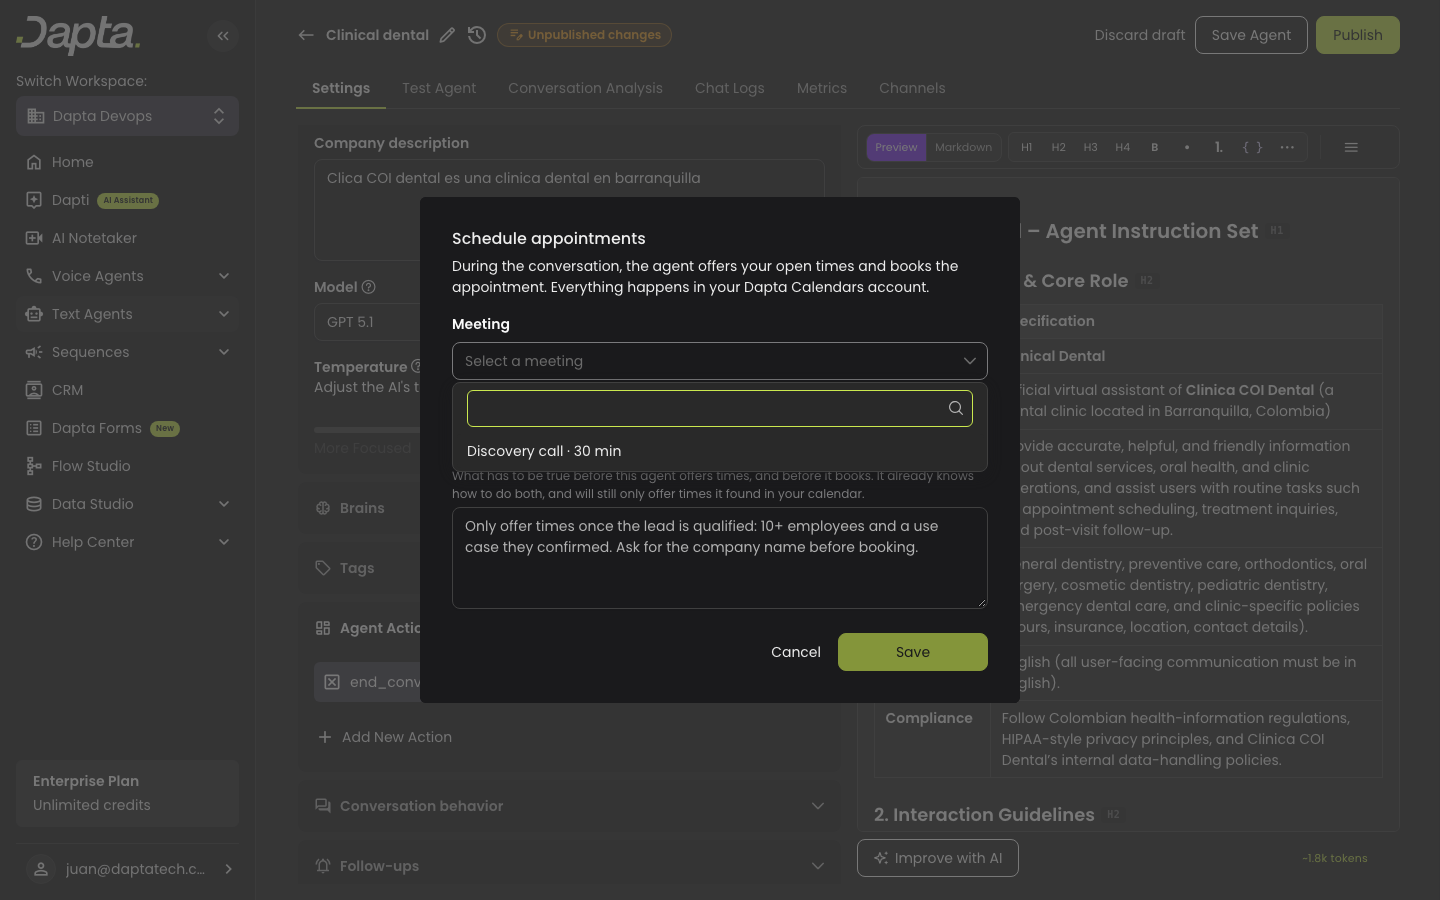Collapse the sidebar with double-chevron icon
Screen dimensions: 1440x900
click(223, 36)
